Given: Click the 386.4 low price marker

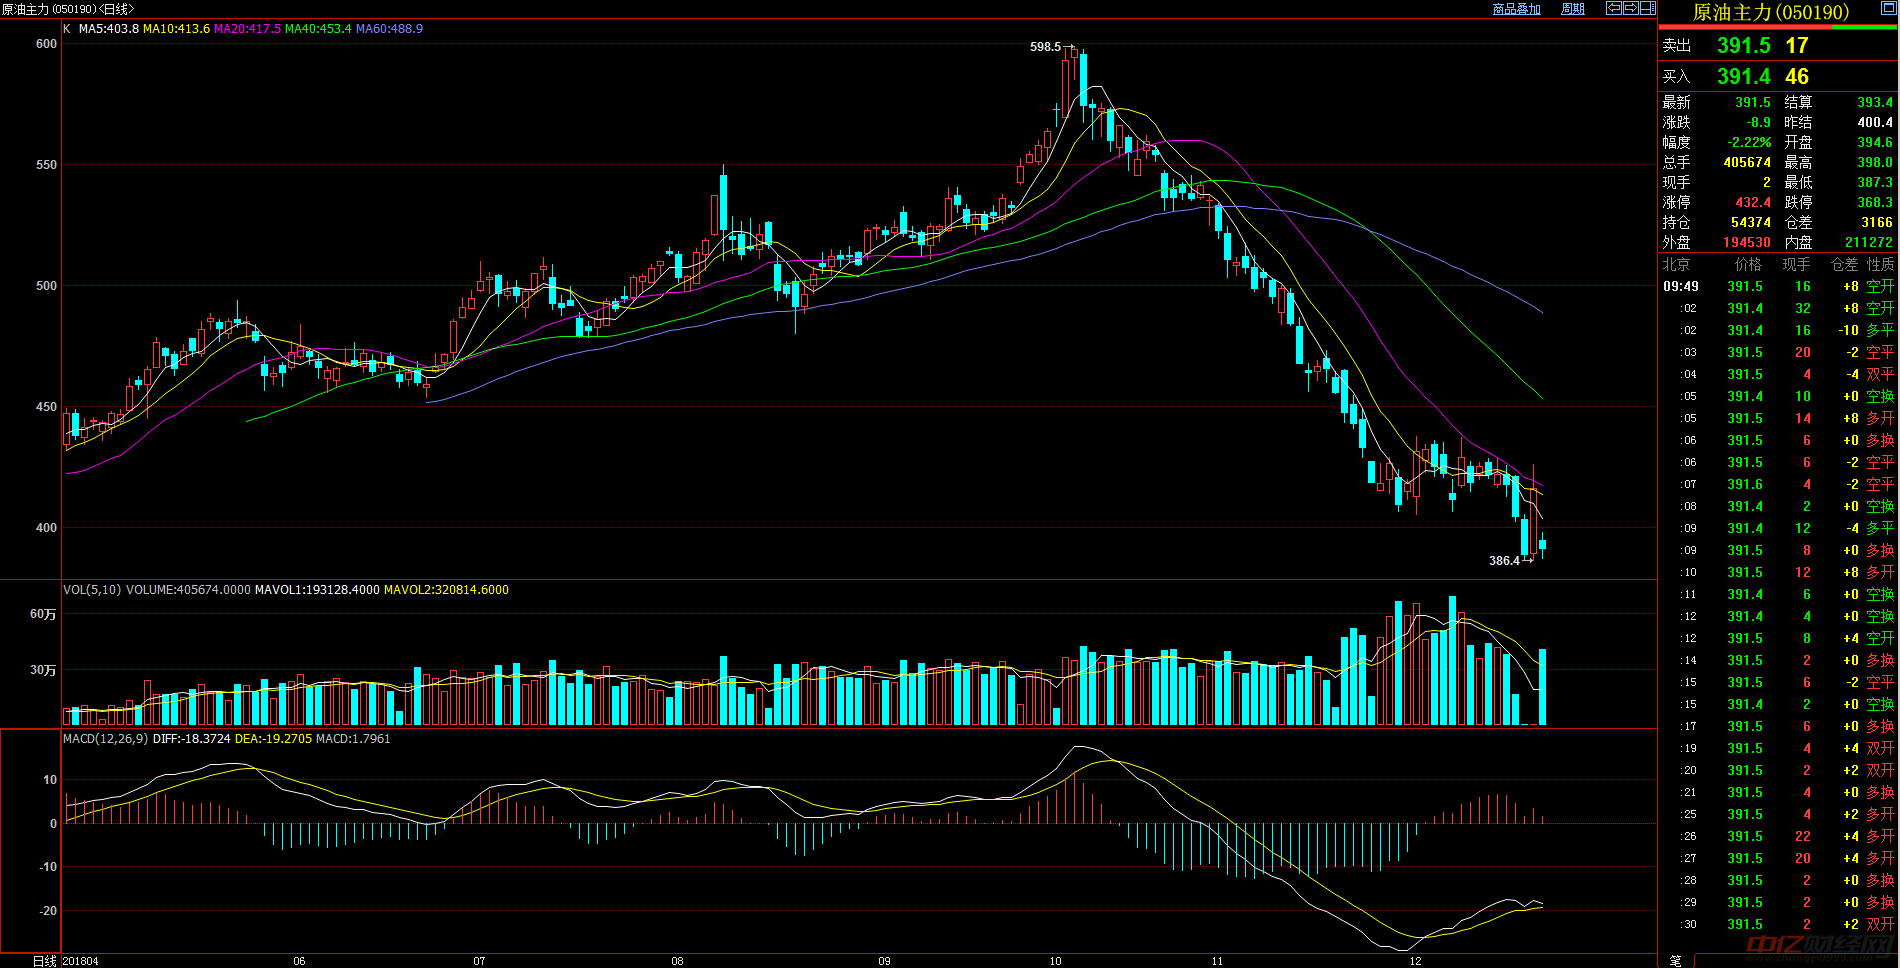Looking at the screenshot, I should pos(1504,561).
